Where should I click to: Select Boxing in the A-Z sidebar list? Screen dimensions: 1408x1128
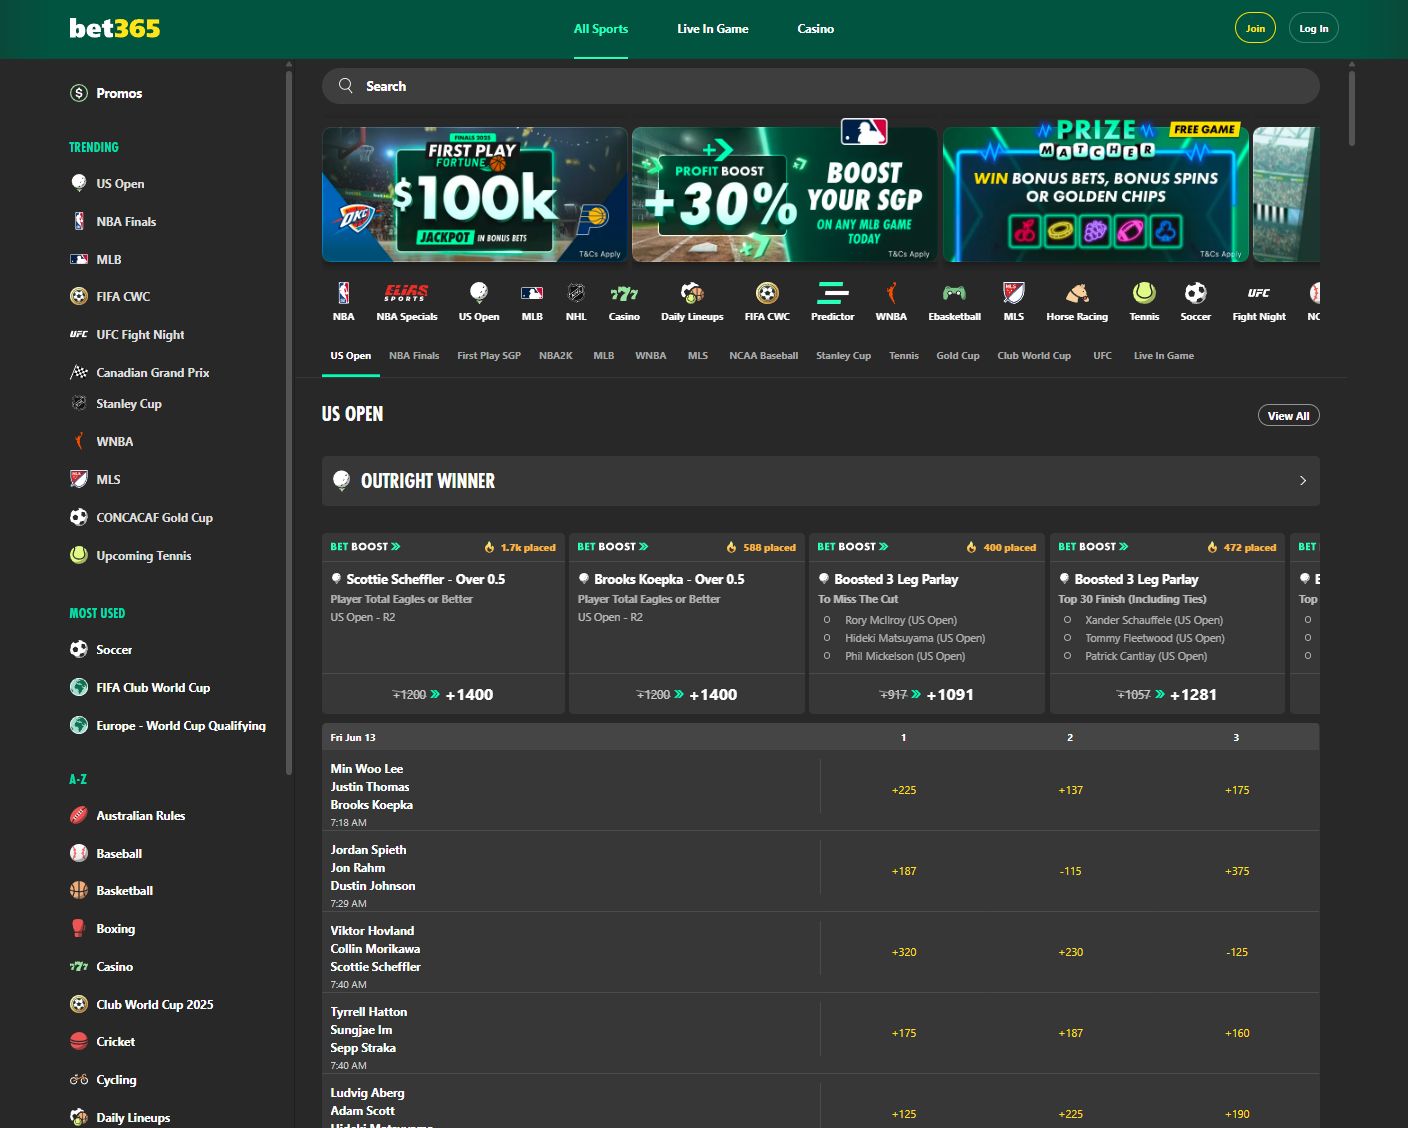(115, 928)
